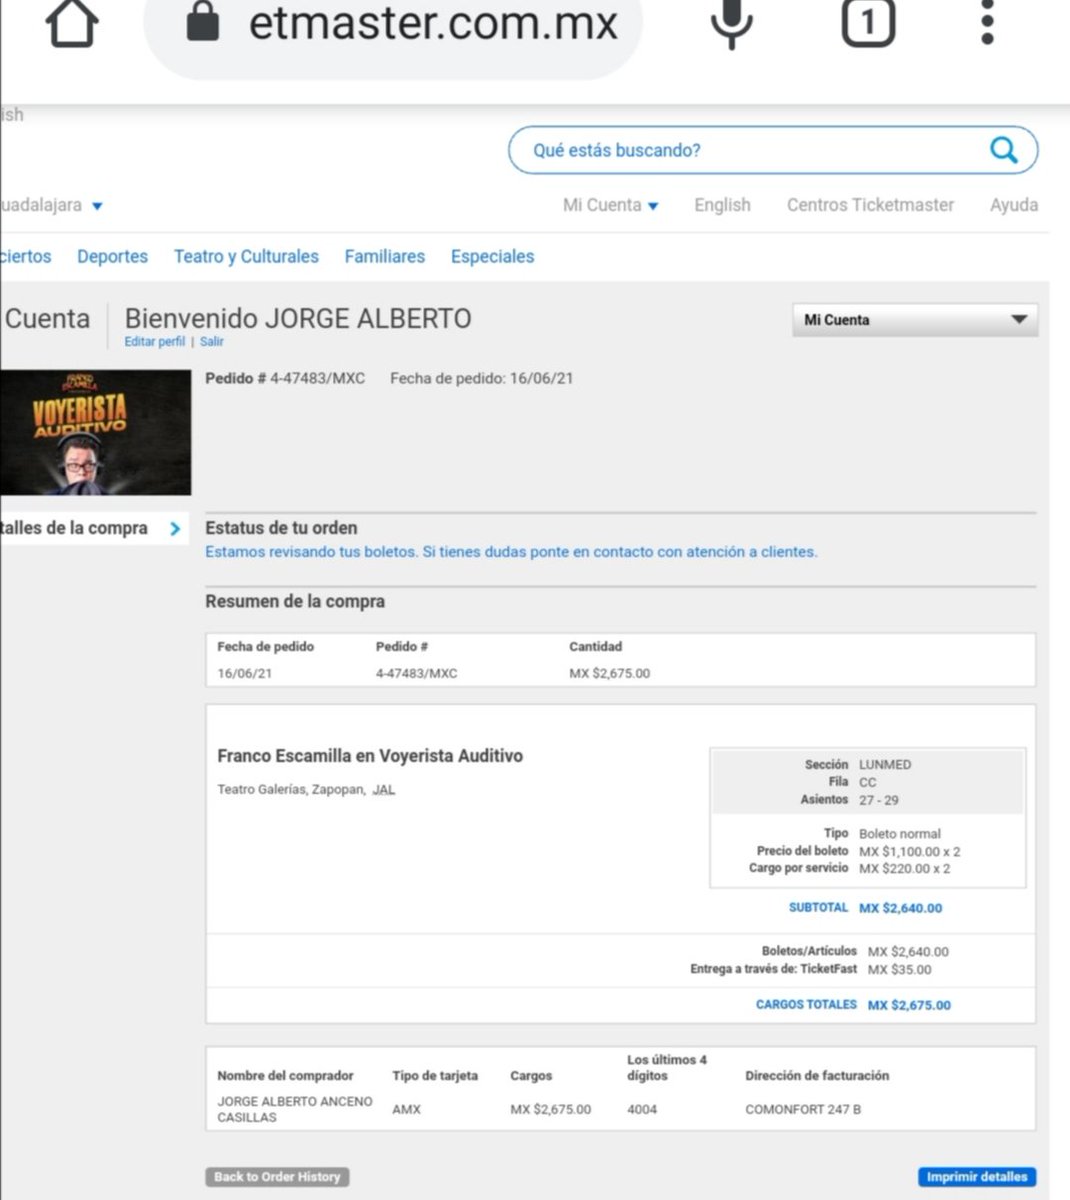1070x1200 pixels.
Task: Tap the browser home icon
Action: (72, 22)
